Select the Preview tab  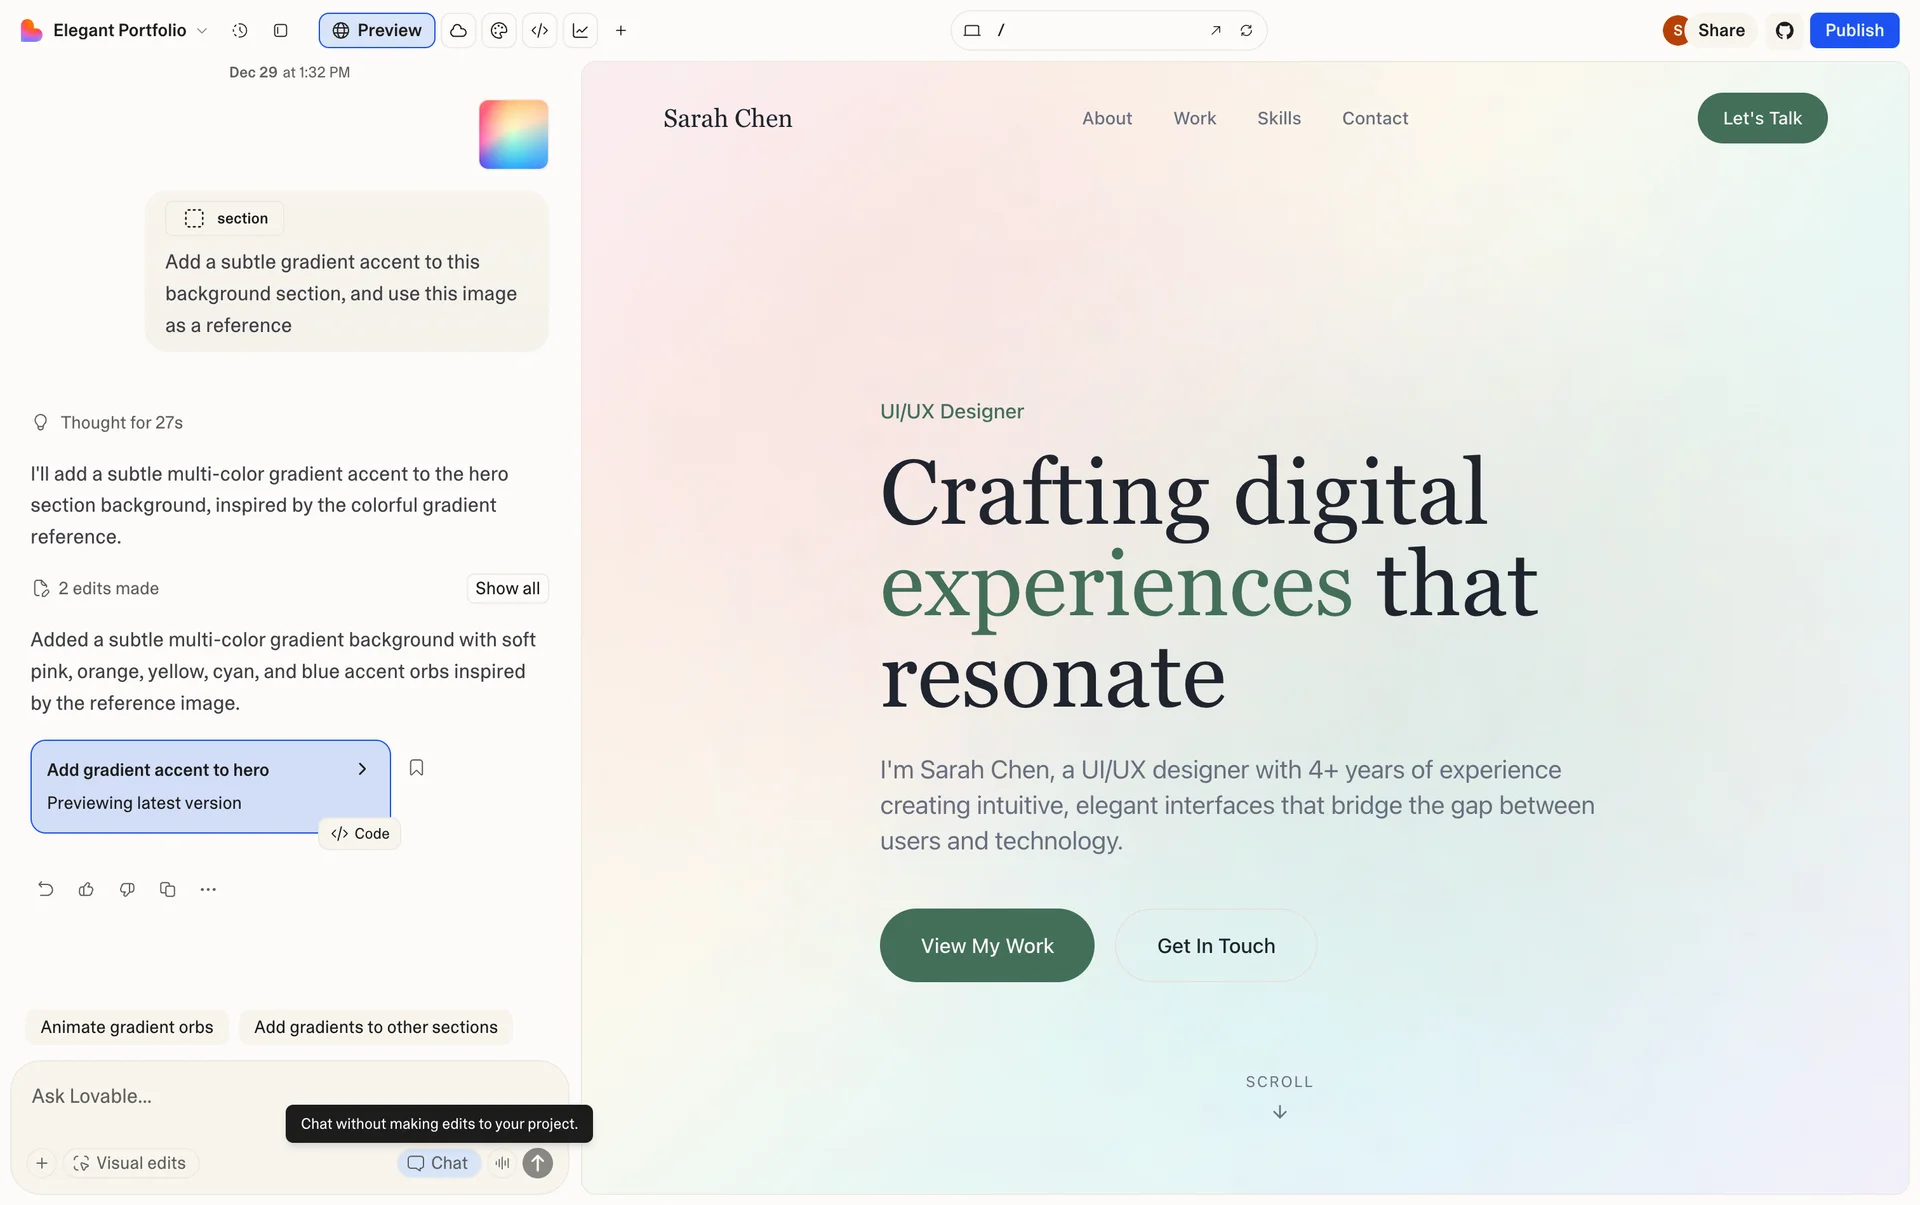(376, 31)
